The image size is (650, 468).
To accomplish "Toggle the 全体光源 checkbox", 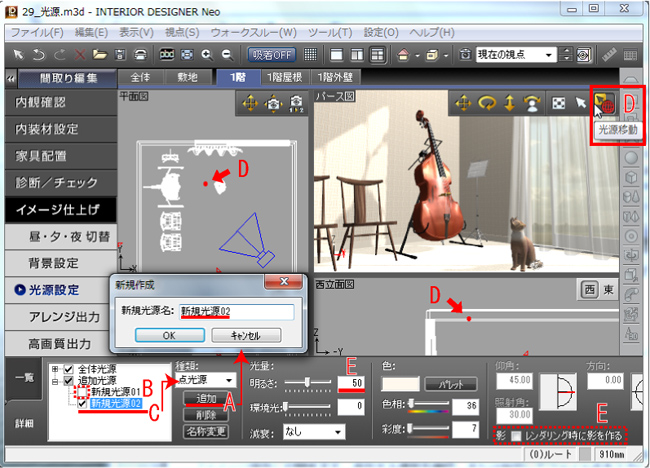I will pos(70,369).
